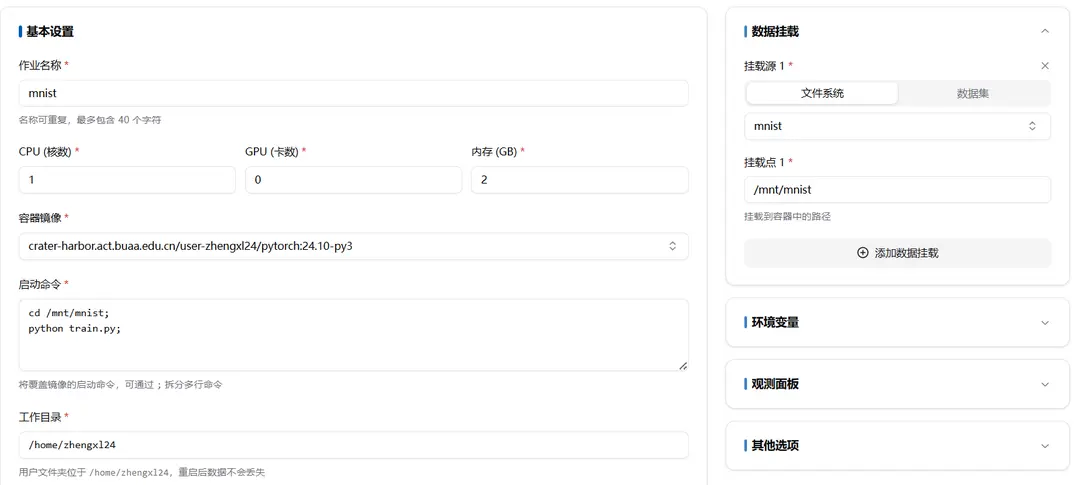This screenshot has width=1080, height=485.
Task: Click the 基本设置 section heading
Action: (x=50, y=31)
